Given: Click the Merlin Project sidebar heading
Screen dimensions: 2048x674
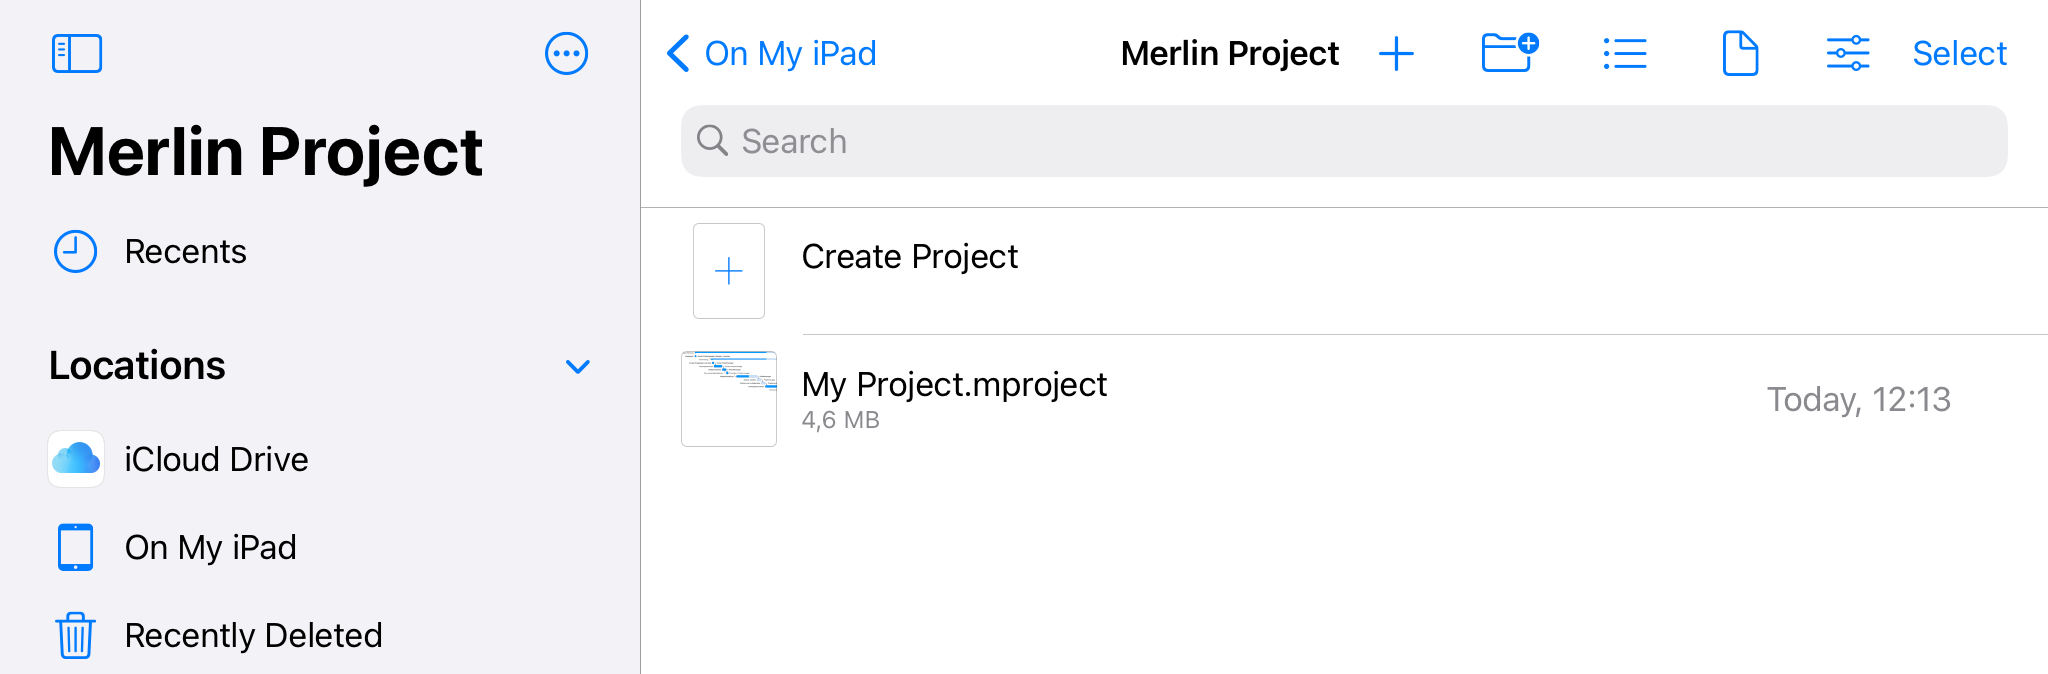Looking at the screenshot, I should tap(266, 152).
